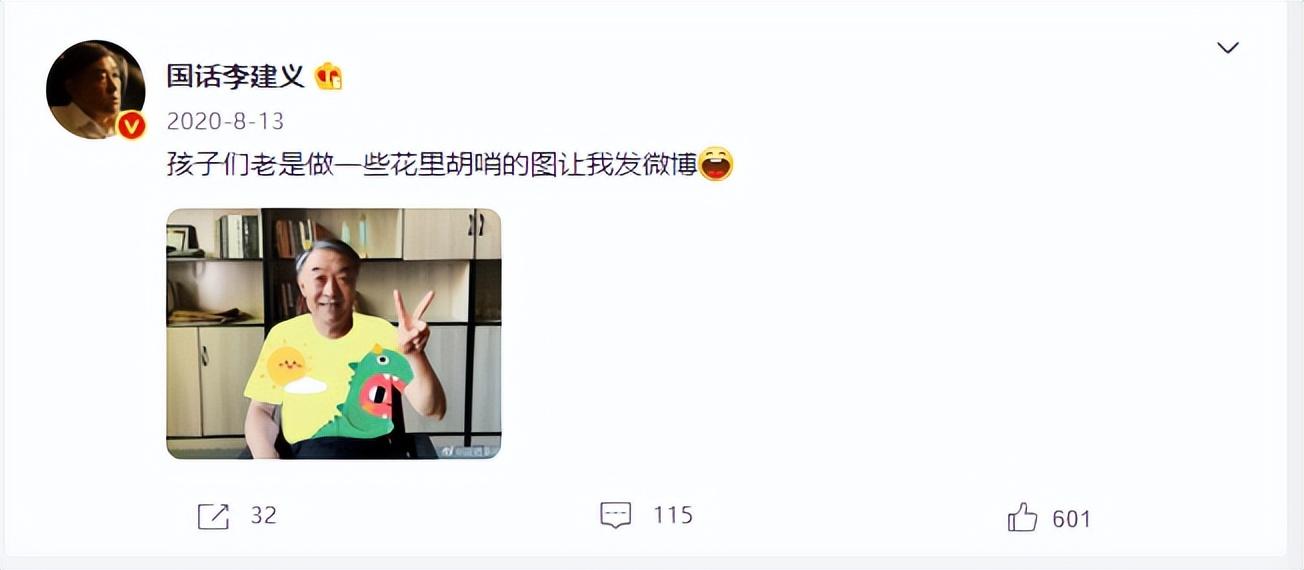Click the Weibo watermark on the photo
The width and height of the screenshot is (1304, 570).
467,451
